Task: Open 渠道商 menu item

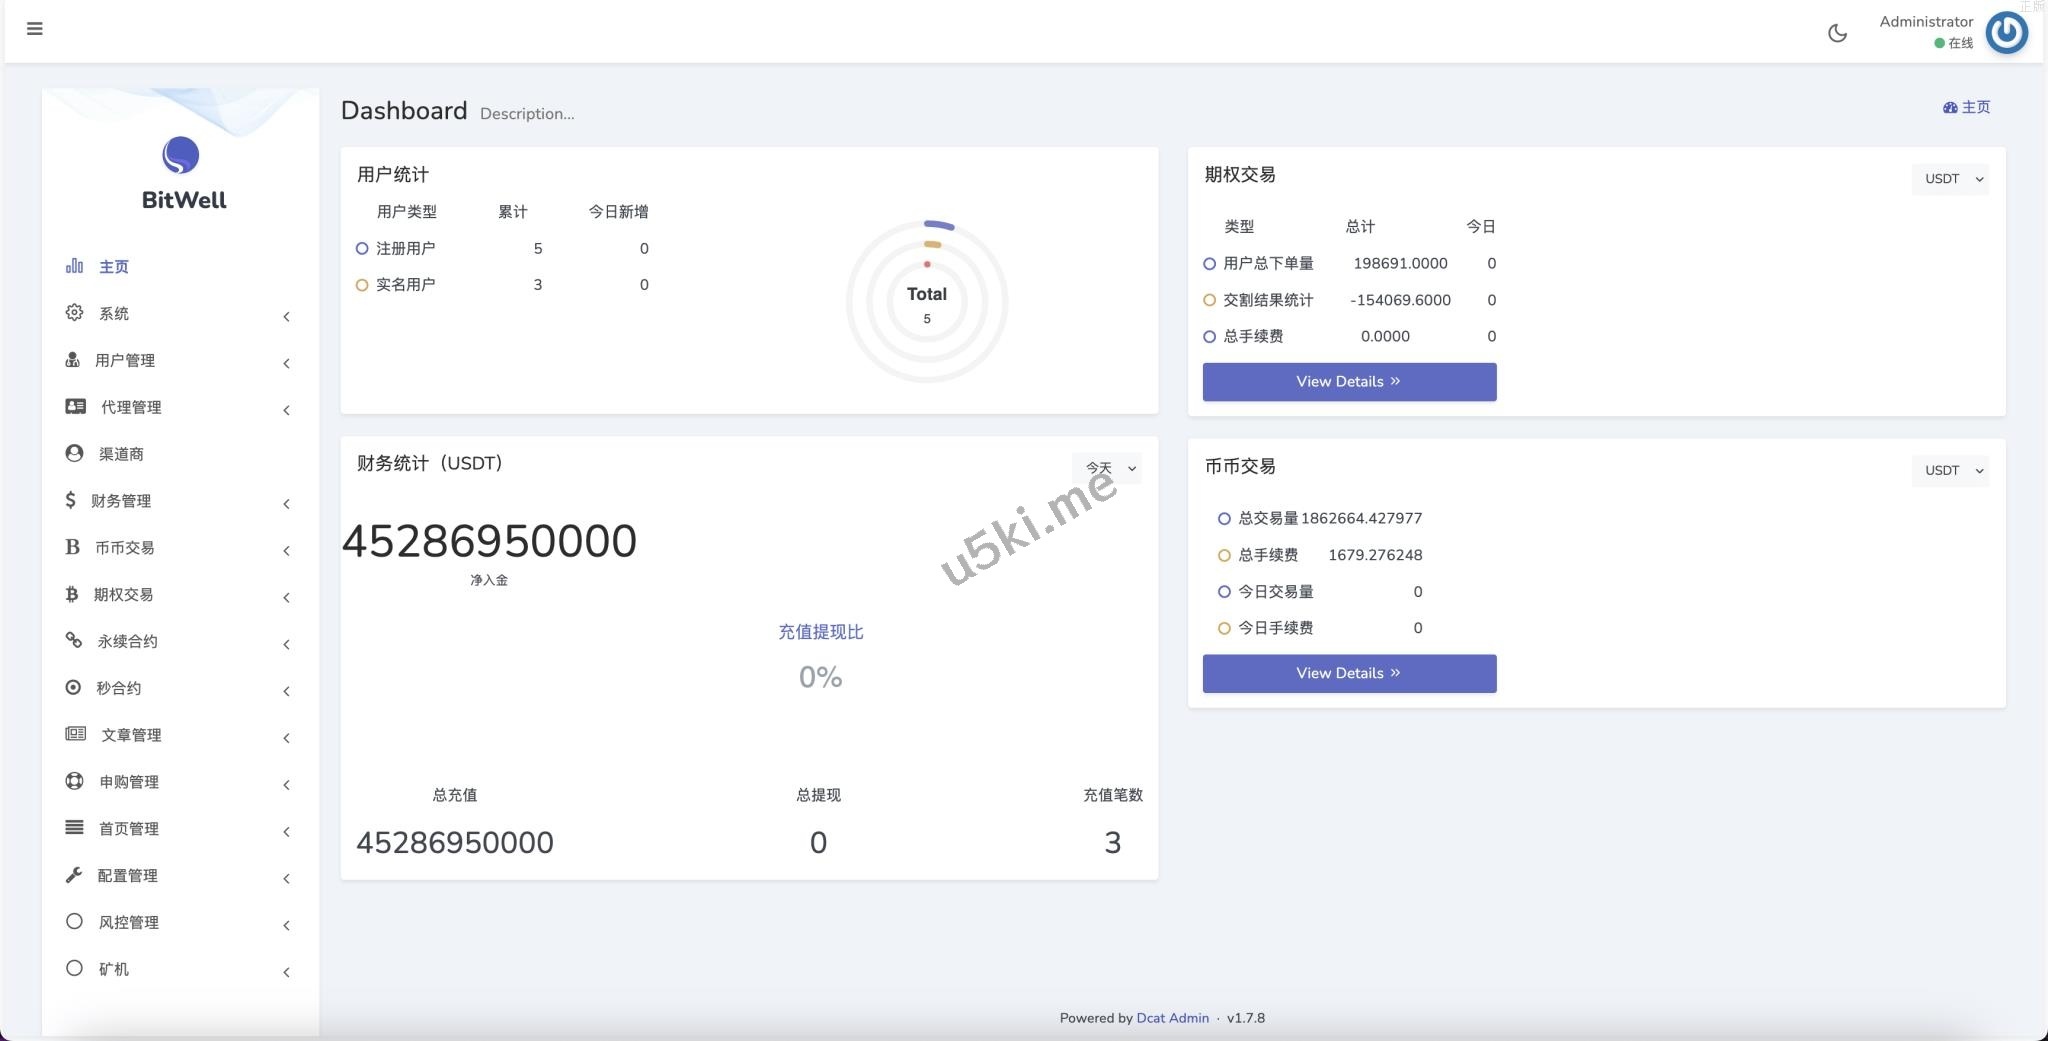Action: pyautogui.click(x=121, y=454)
